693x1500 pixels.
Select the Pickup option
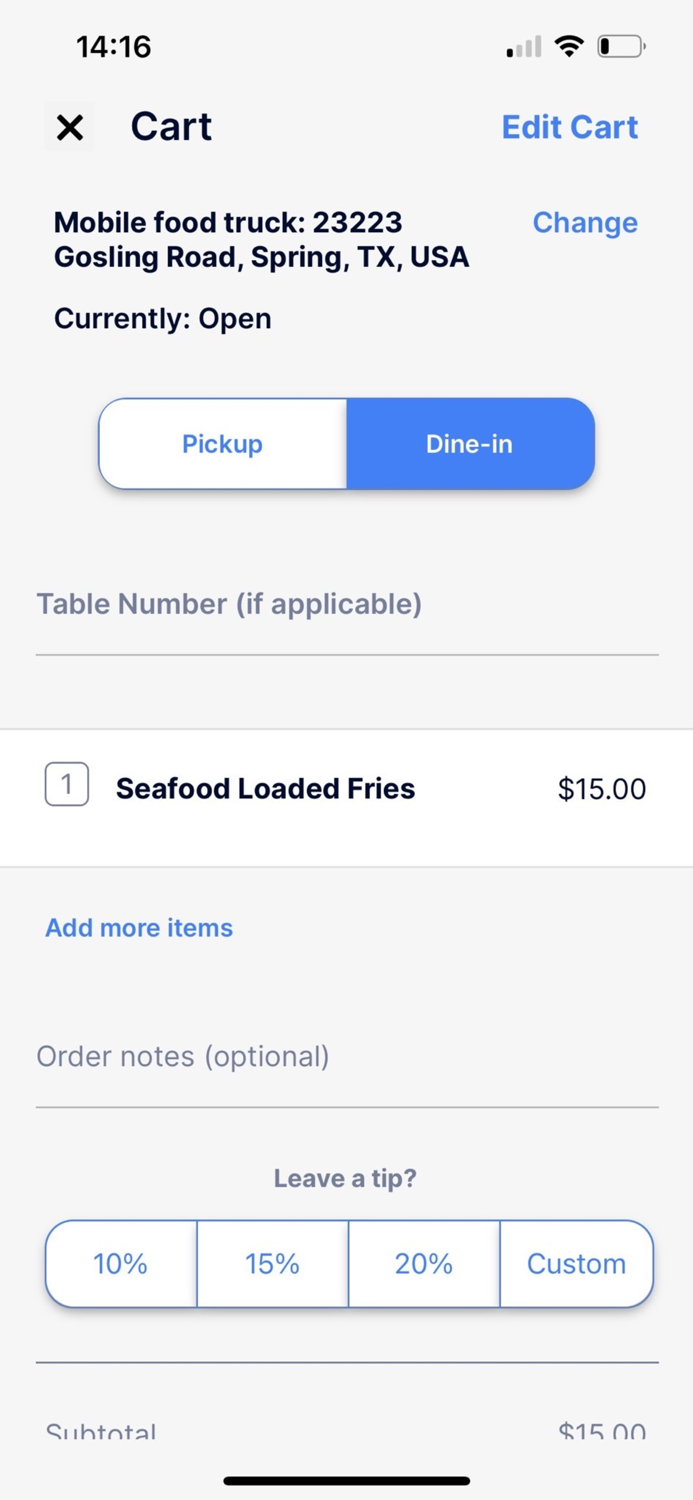pos(222,443)
